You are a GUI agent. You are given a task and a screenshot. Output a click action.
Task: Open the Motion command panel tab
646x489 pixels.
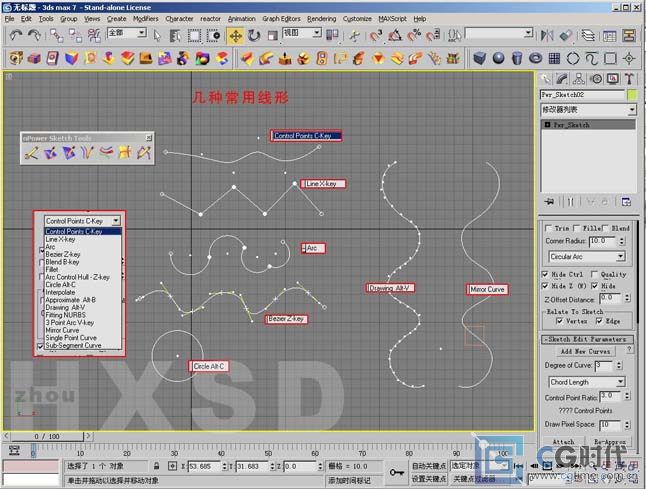click(596, 79)
